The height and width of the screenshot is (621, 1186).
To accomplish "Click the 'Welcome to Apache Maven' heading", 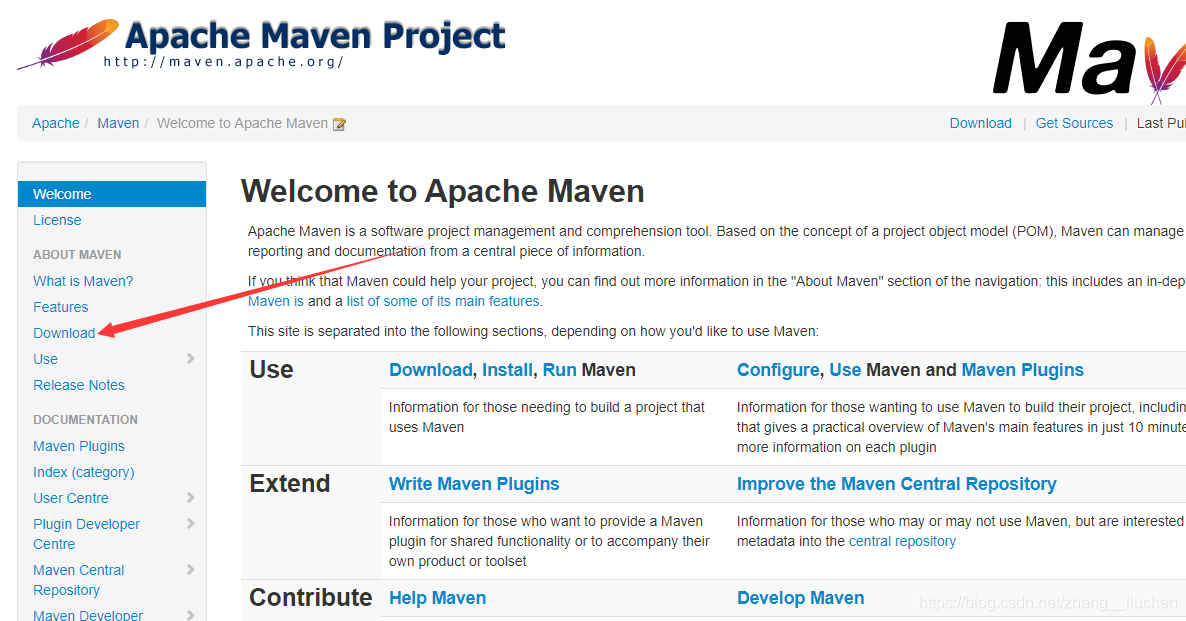I will click(442, 191).
